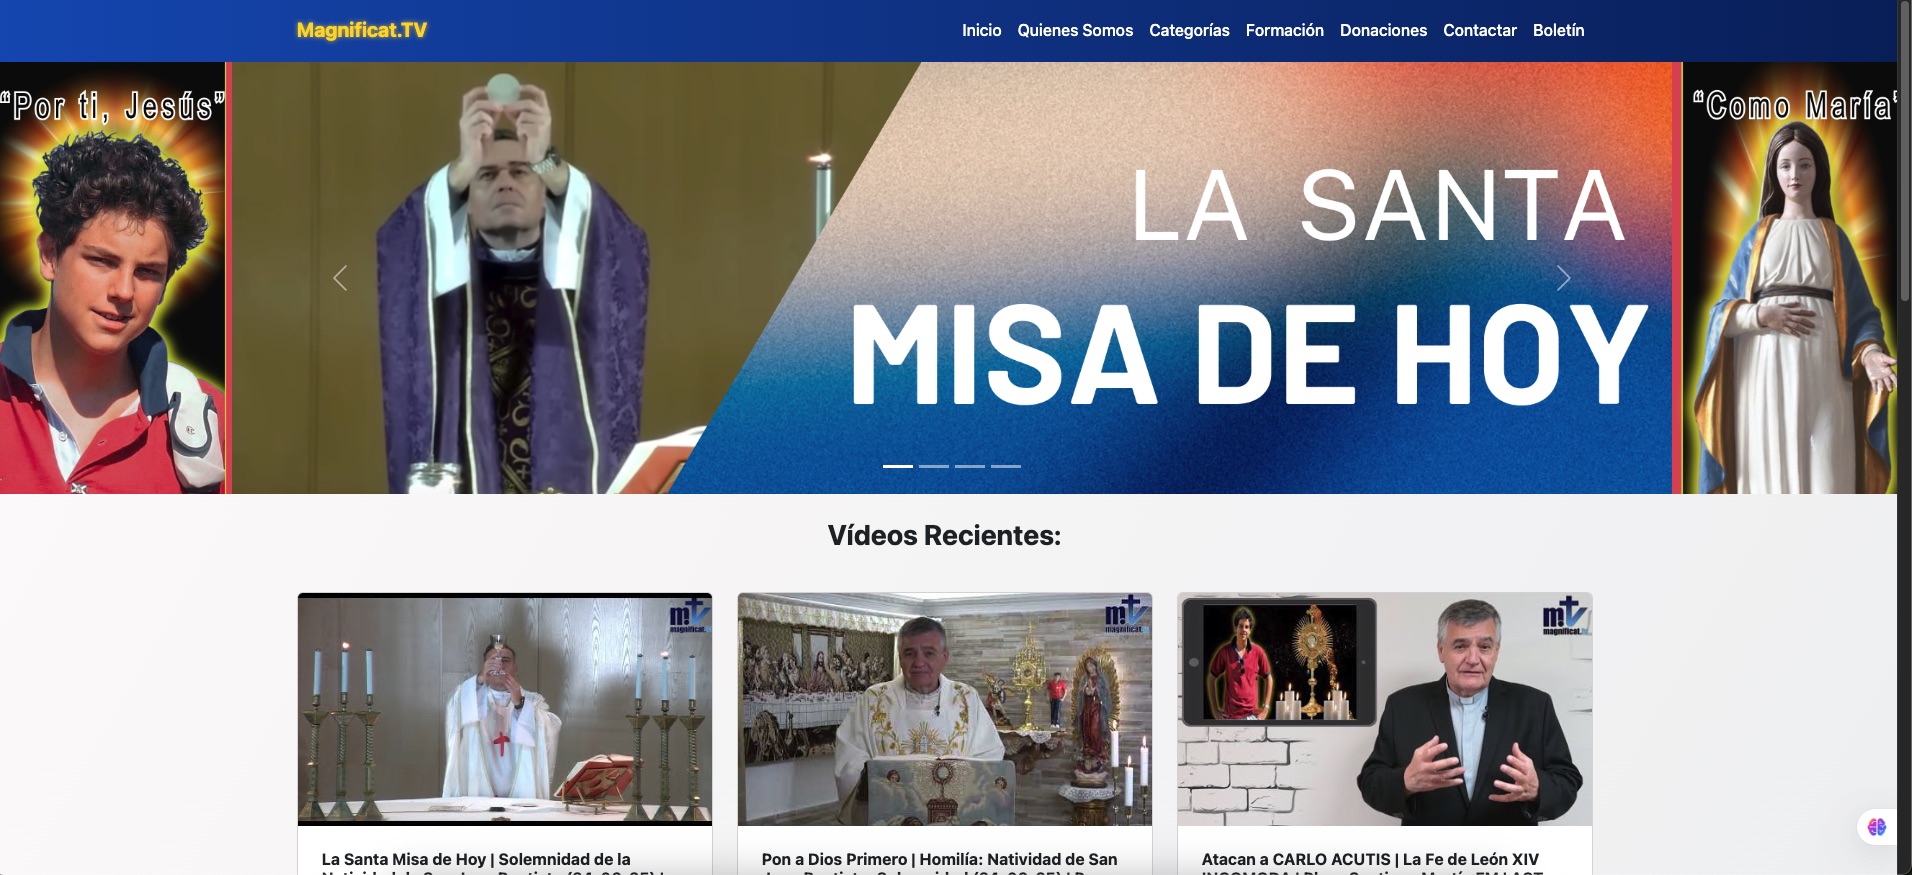Open title link "Pon a Dios Primero | Homilía"
1912x875 pixels.
coord(939,861)
